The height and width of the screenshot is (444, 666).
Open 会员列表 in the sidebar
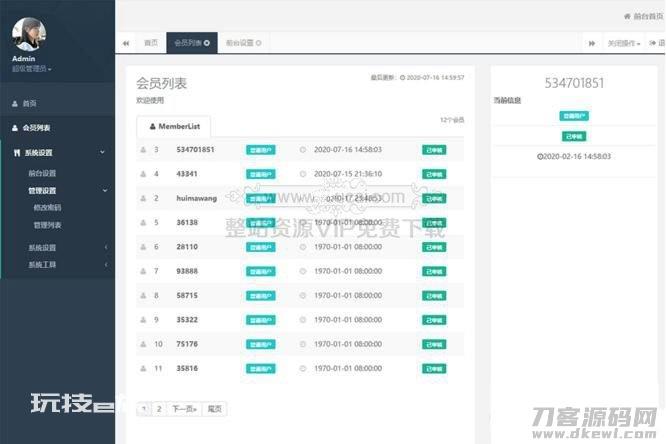tap(37, 127)
